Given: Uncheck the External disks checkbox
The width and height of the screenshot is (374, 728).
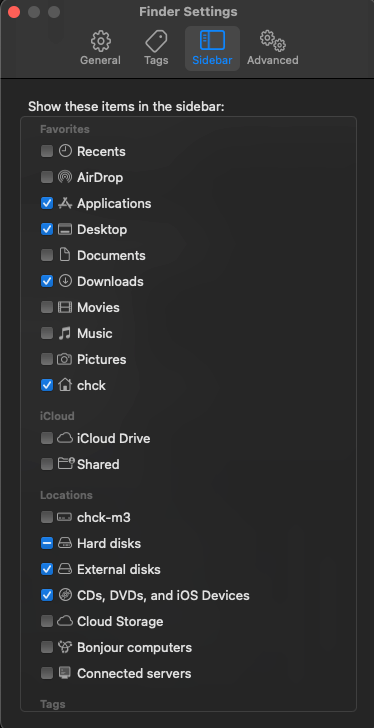Looking at the screenshot, I should point(47,569).
